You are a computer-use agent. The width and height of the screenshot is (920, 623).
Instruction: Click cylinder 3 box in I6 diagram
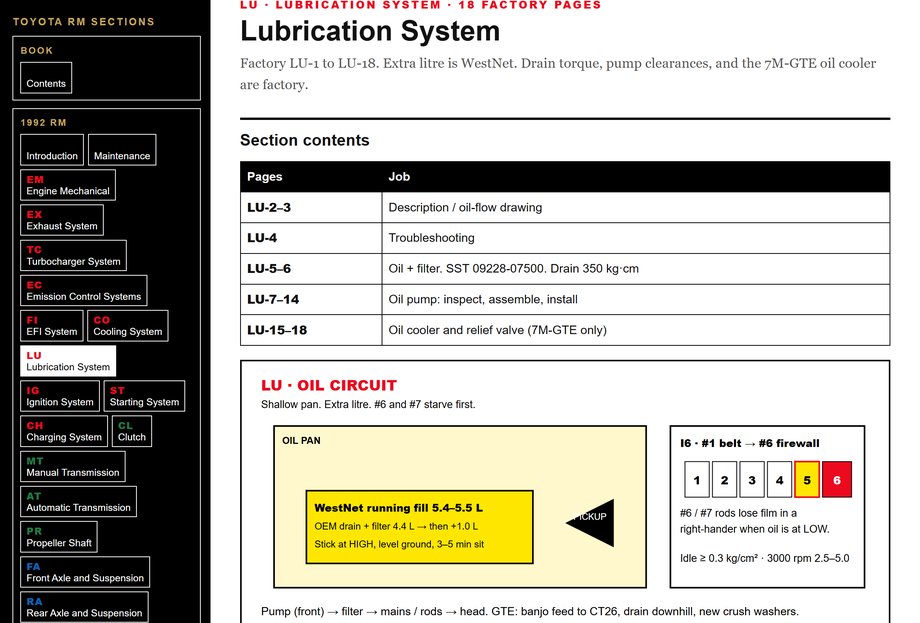752,480
